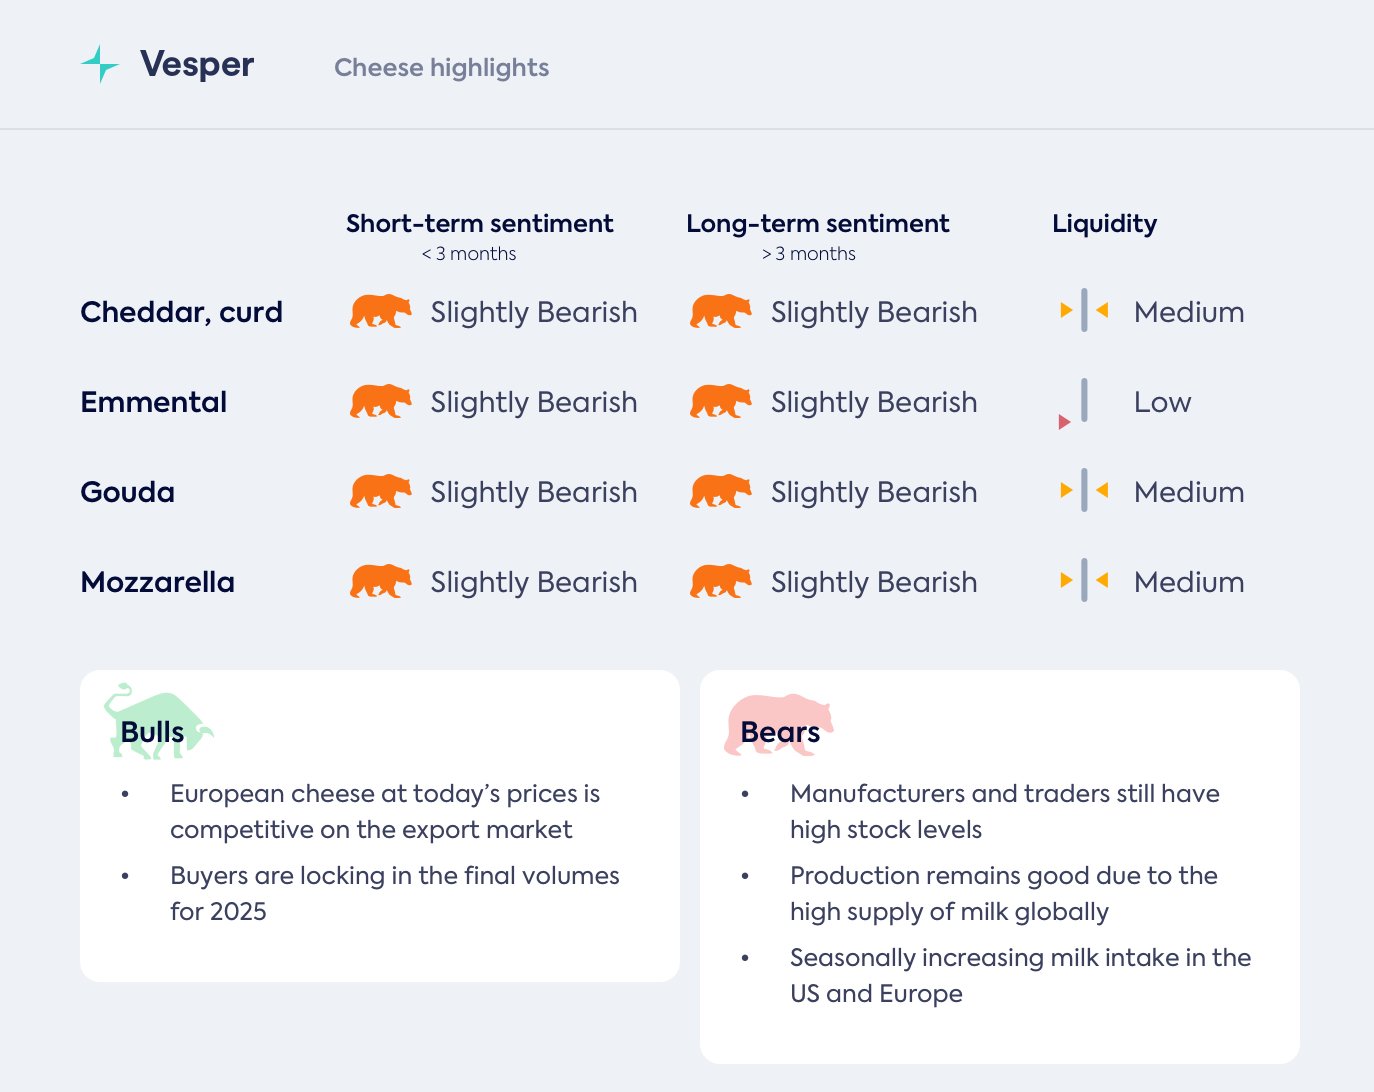Click Cheddar, curd row label

(x=181, y=312)
